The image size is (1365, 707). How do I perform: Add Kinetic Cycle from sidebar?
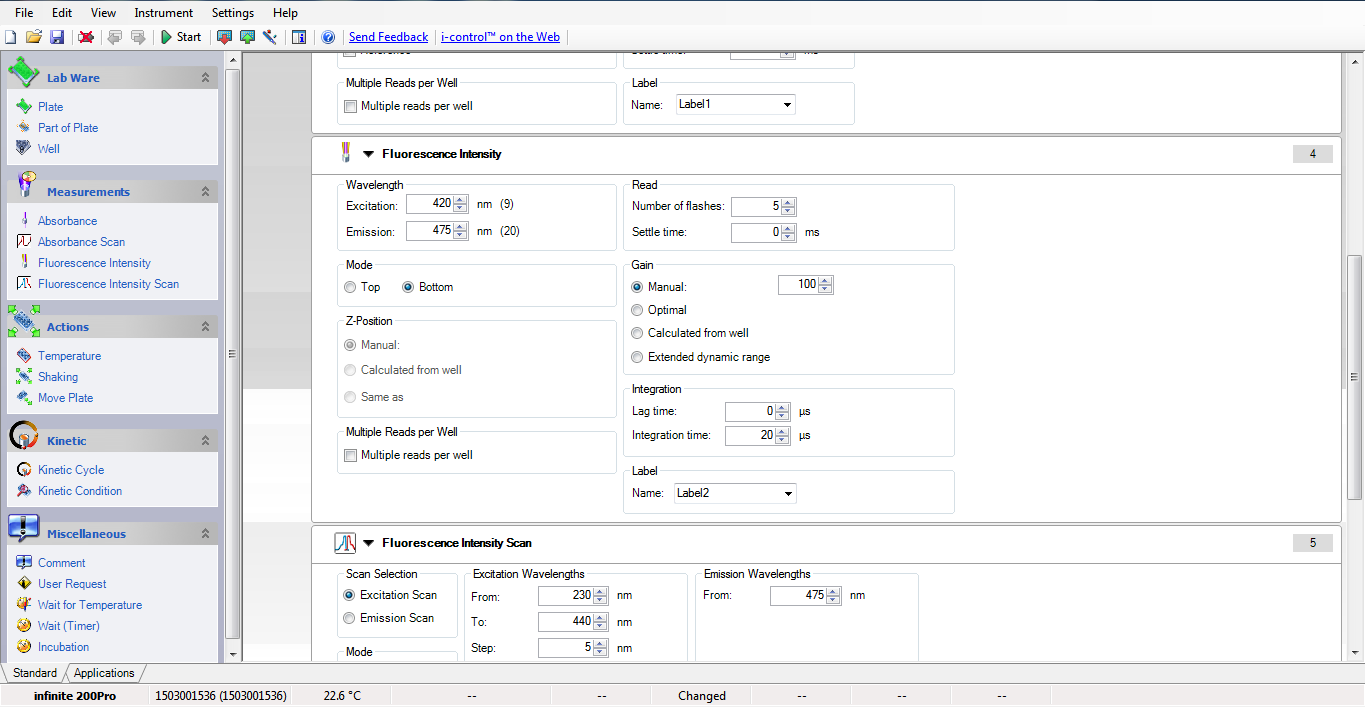[70, 470]
